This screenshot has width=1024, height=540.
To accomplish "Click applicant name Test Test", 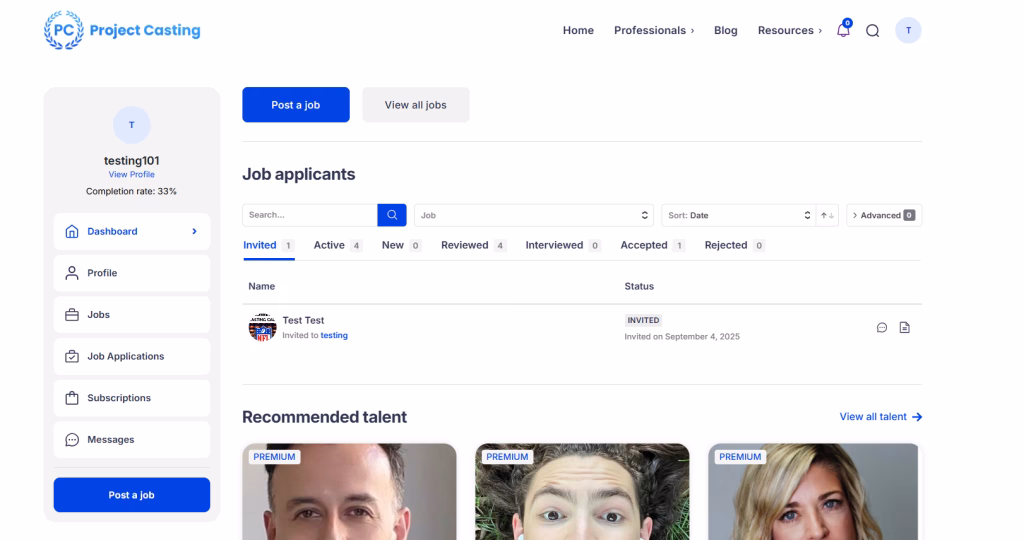I will coord(303,321).
